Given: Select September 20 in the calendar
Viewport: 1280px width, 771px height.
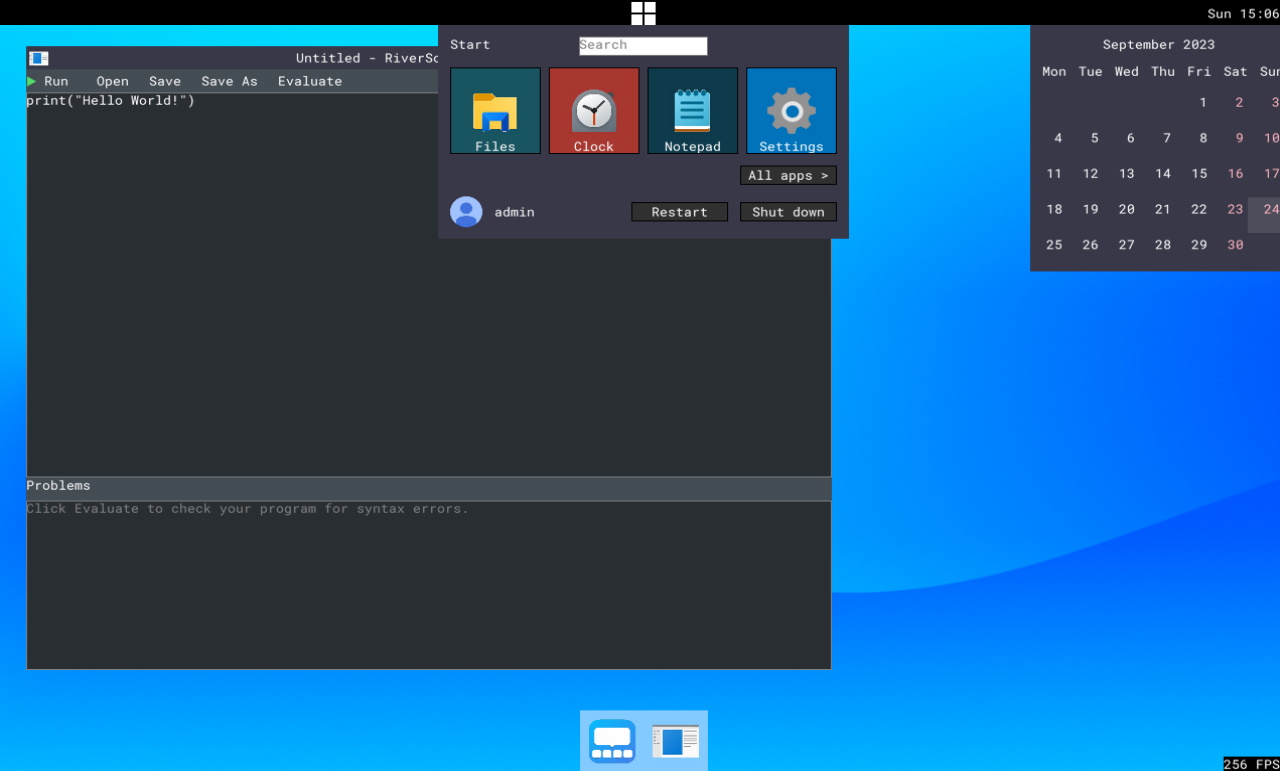Looking at the screenshot, I should tap(1127, 210).
